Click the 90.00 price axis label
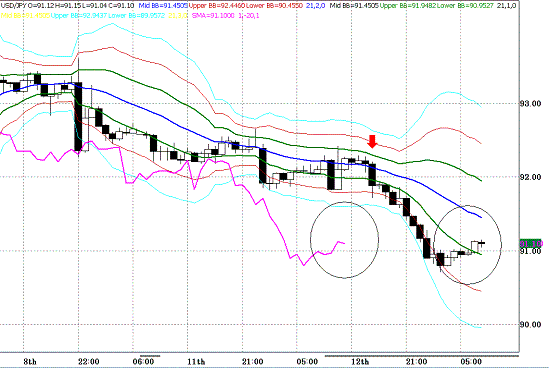 pos(531,325)
